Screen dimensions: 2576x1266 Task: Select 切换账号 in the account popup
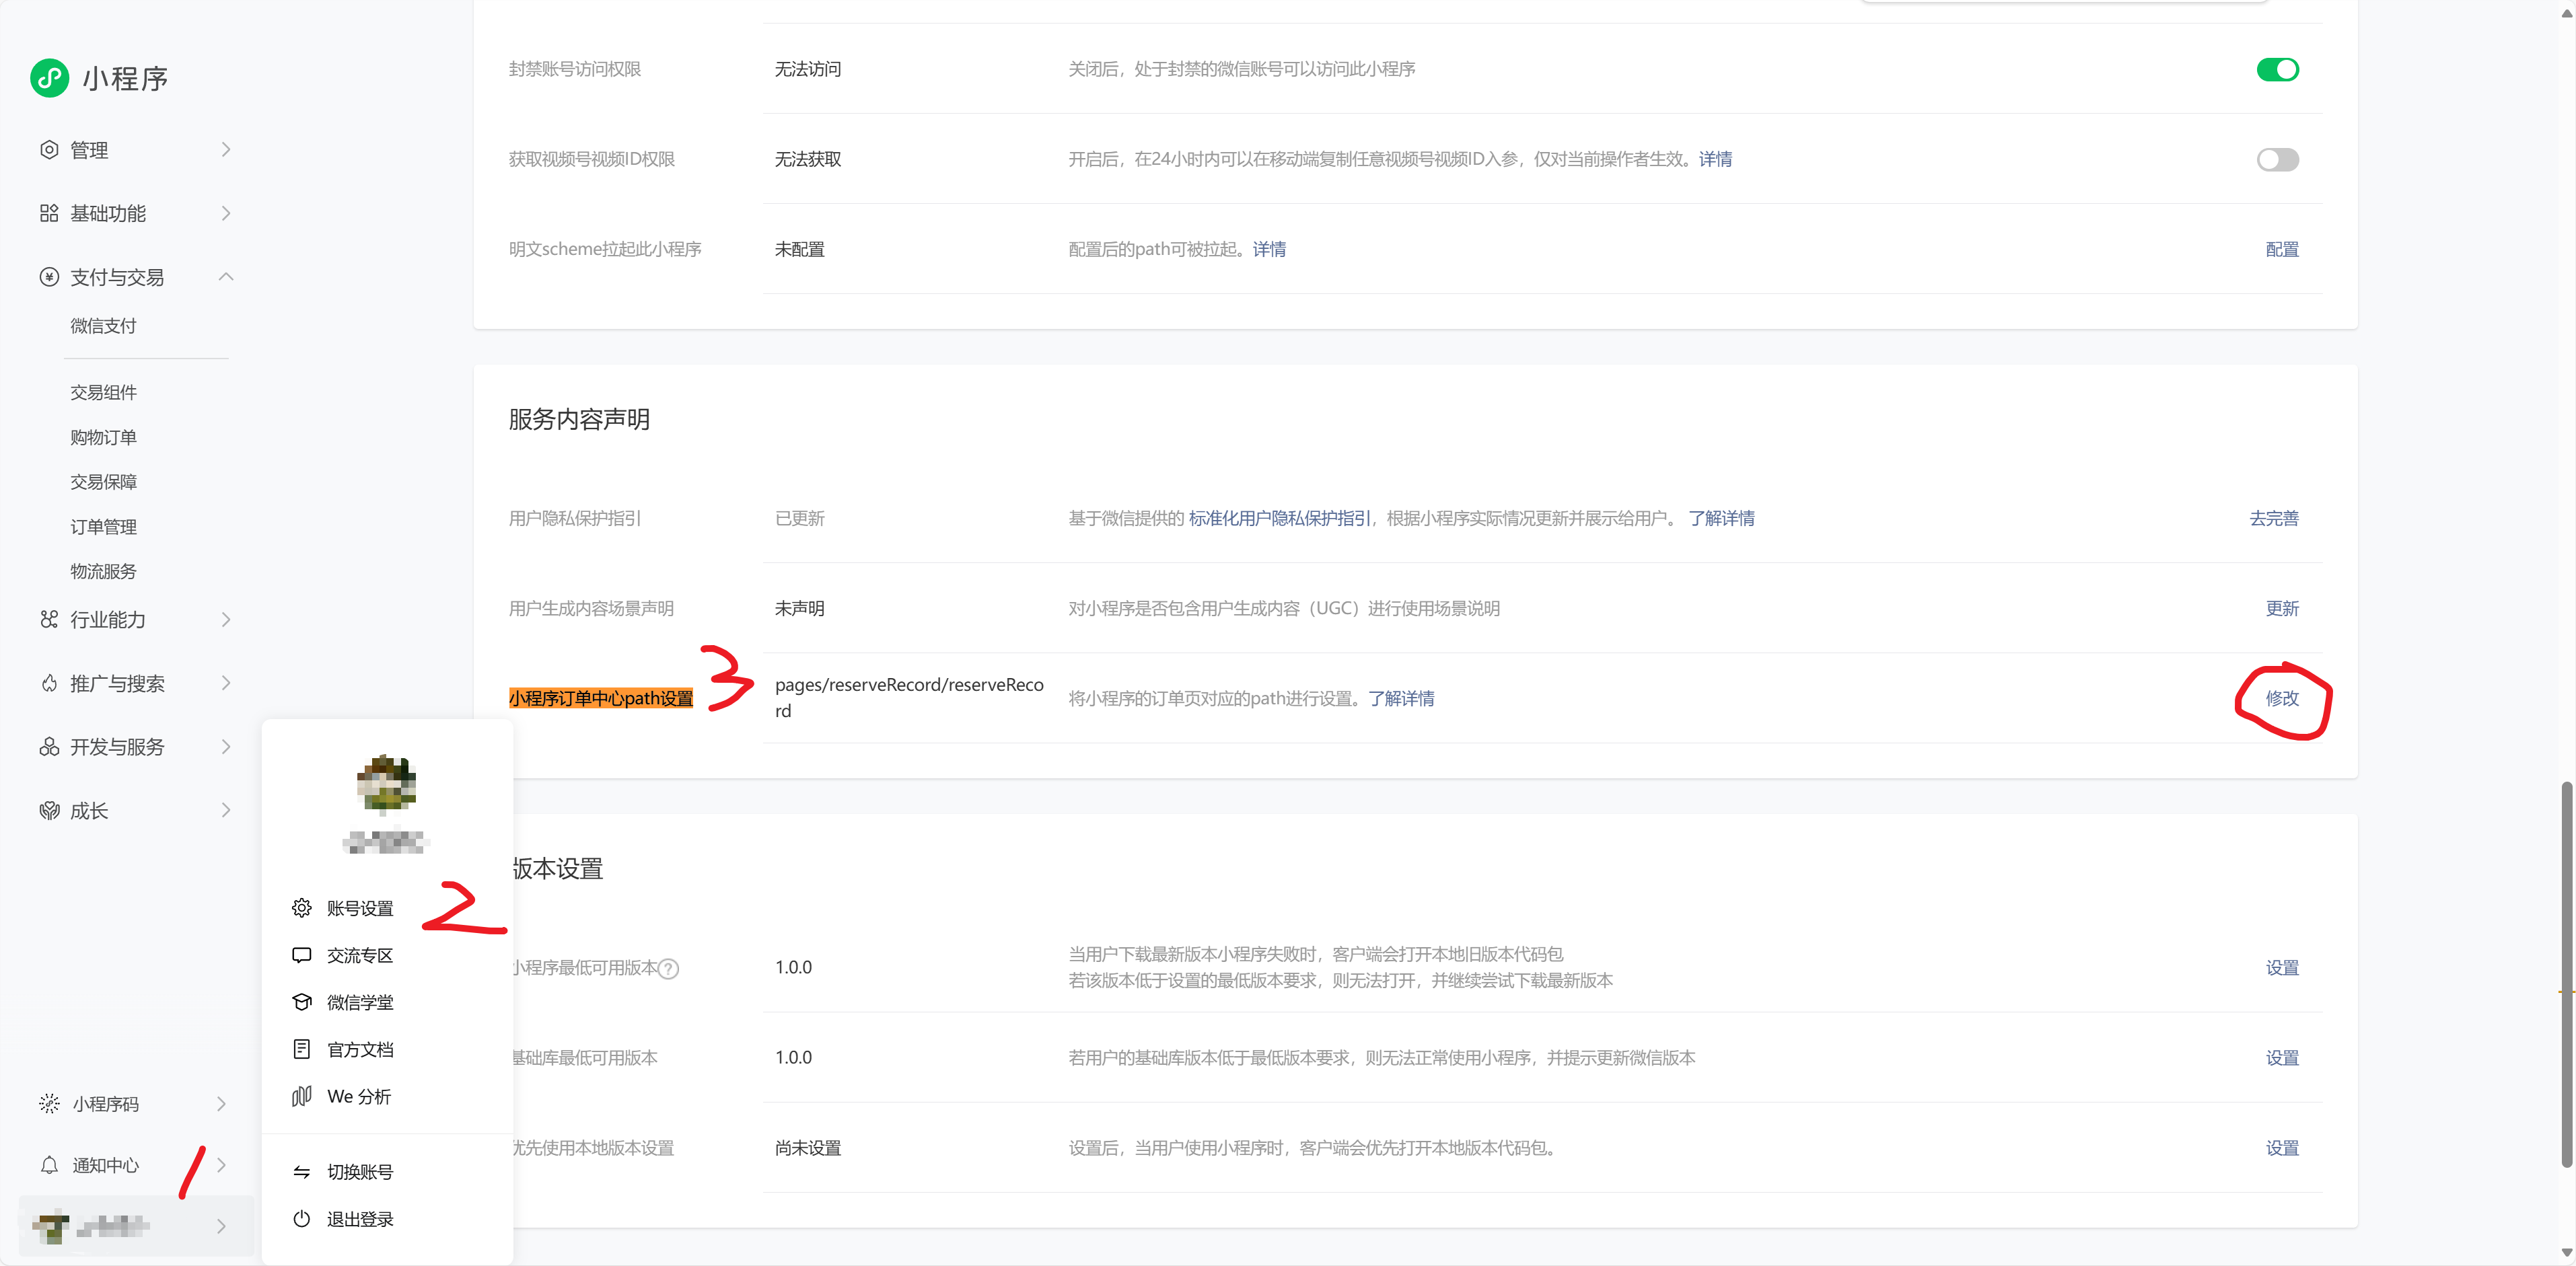[359, 1172]
